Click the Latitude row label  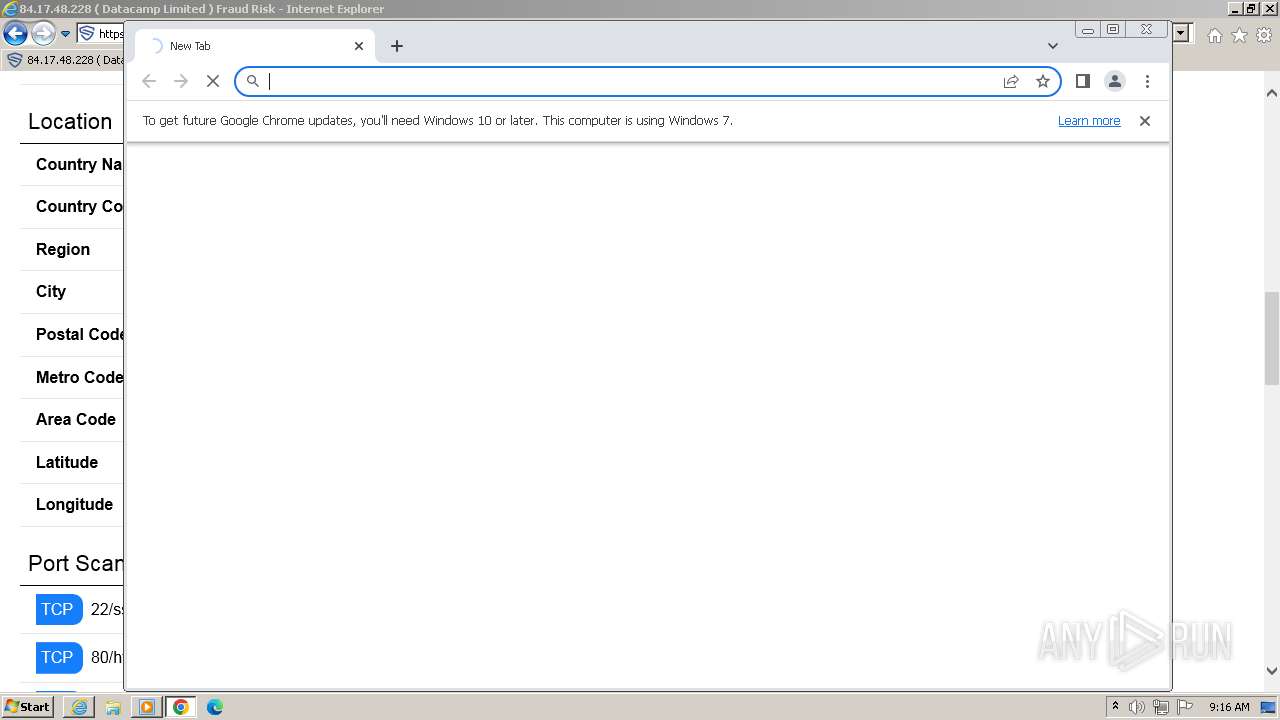(67, 462)
